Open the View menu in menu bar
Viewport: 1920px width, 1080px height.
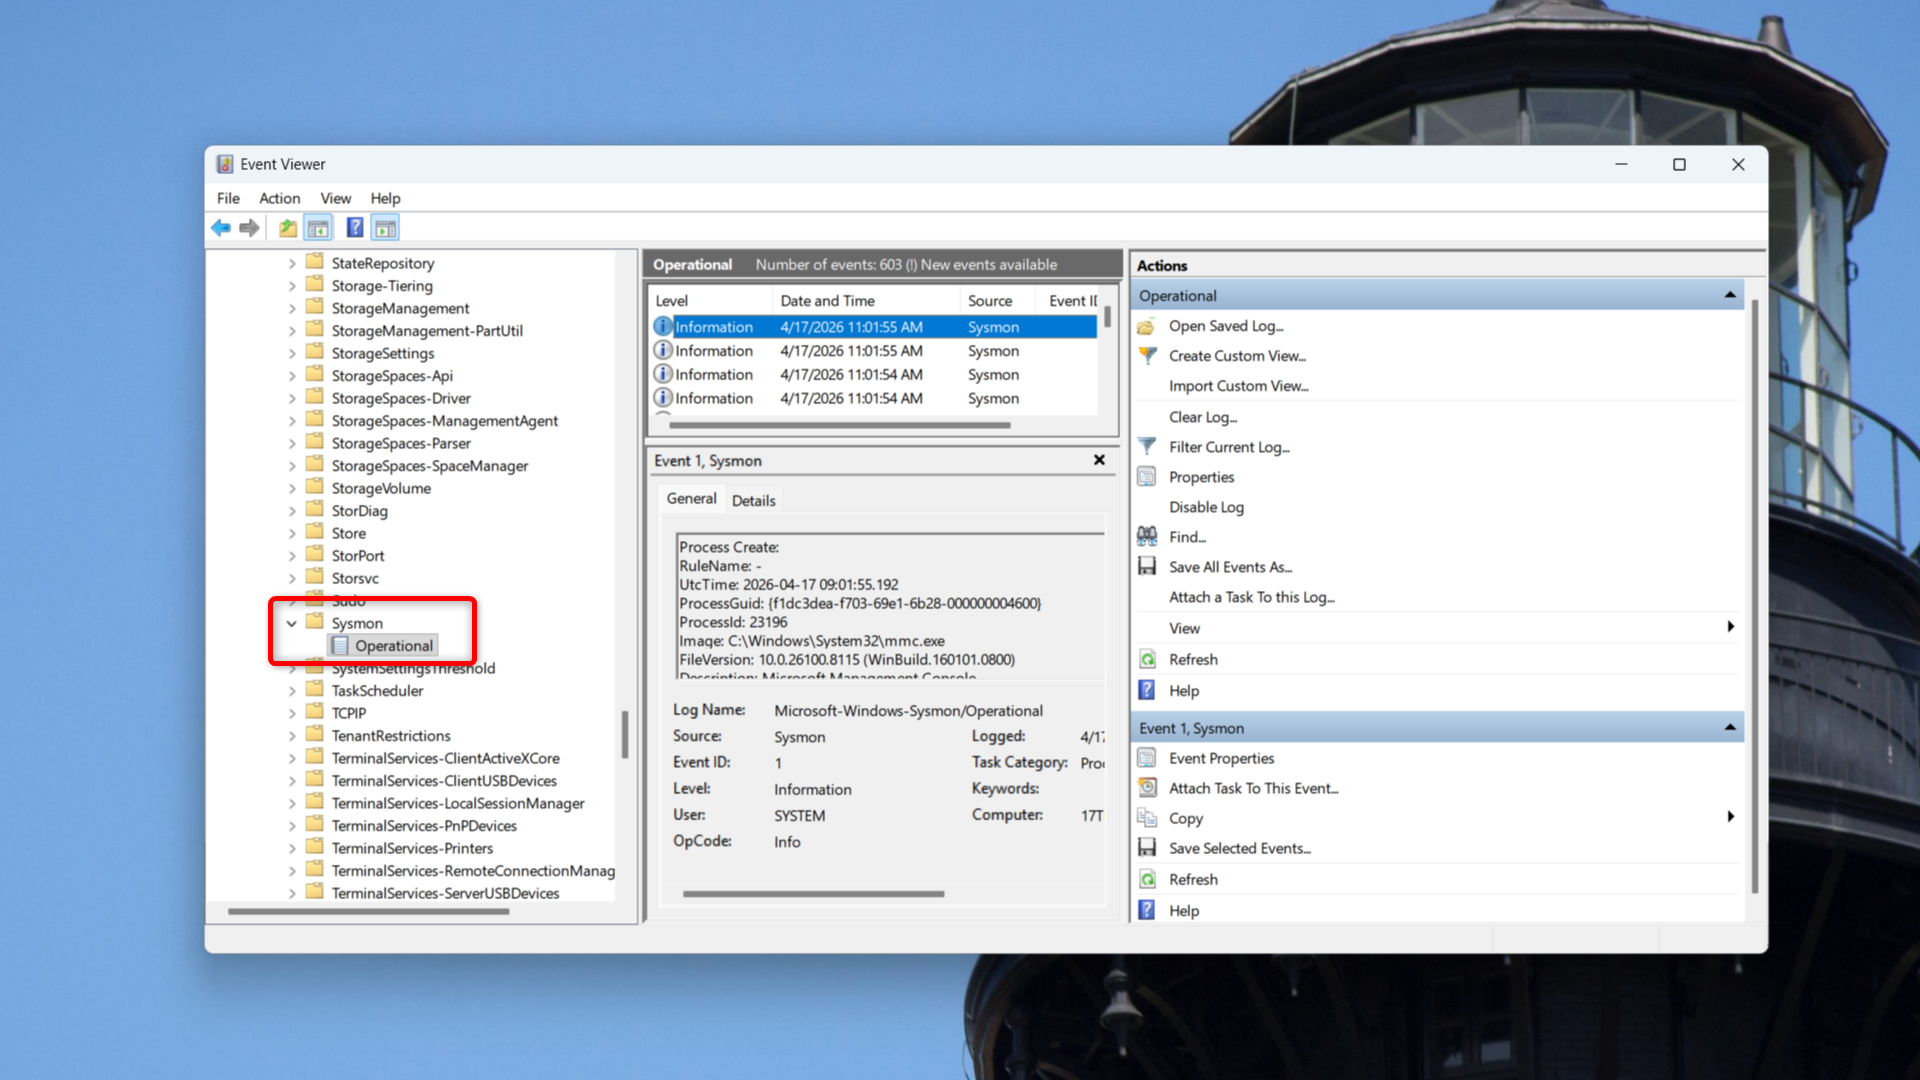[x=335, y=198]
